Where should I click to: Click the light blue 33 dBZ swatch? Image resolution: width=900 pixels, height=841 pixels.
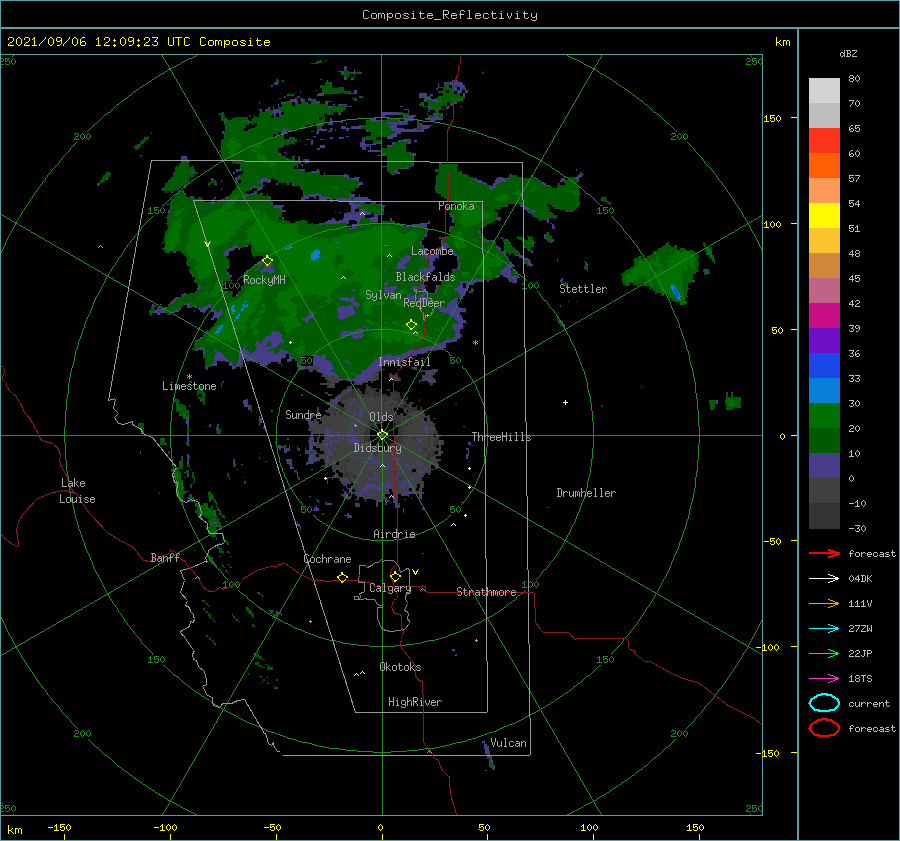824,391
